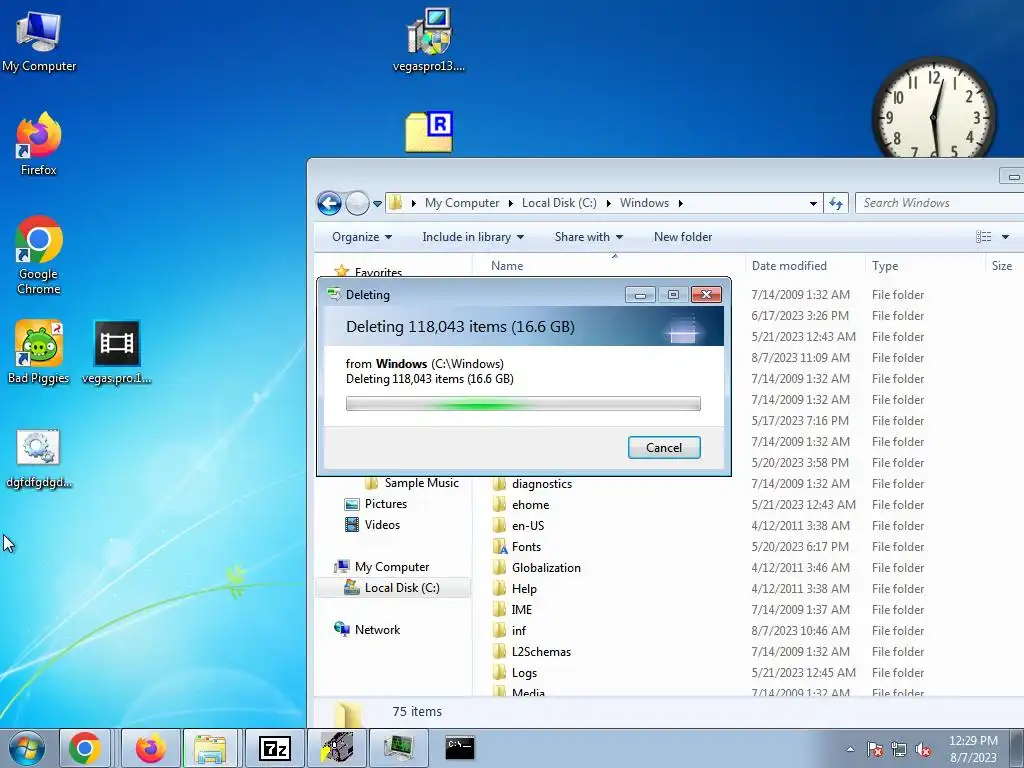Select Videos library in sidebar
The width and height of the screenshot is (1024, 768).
373,525
